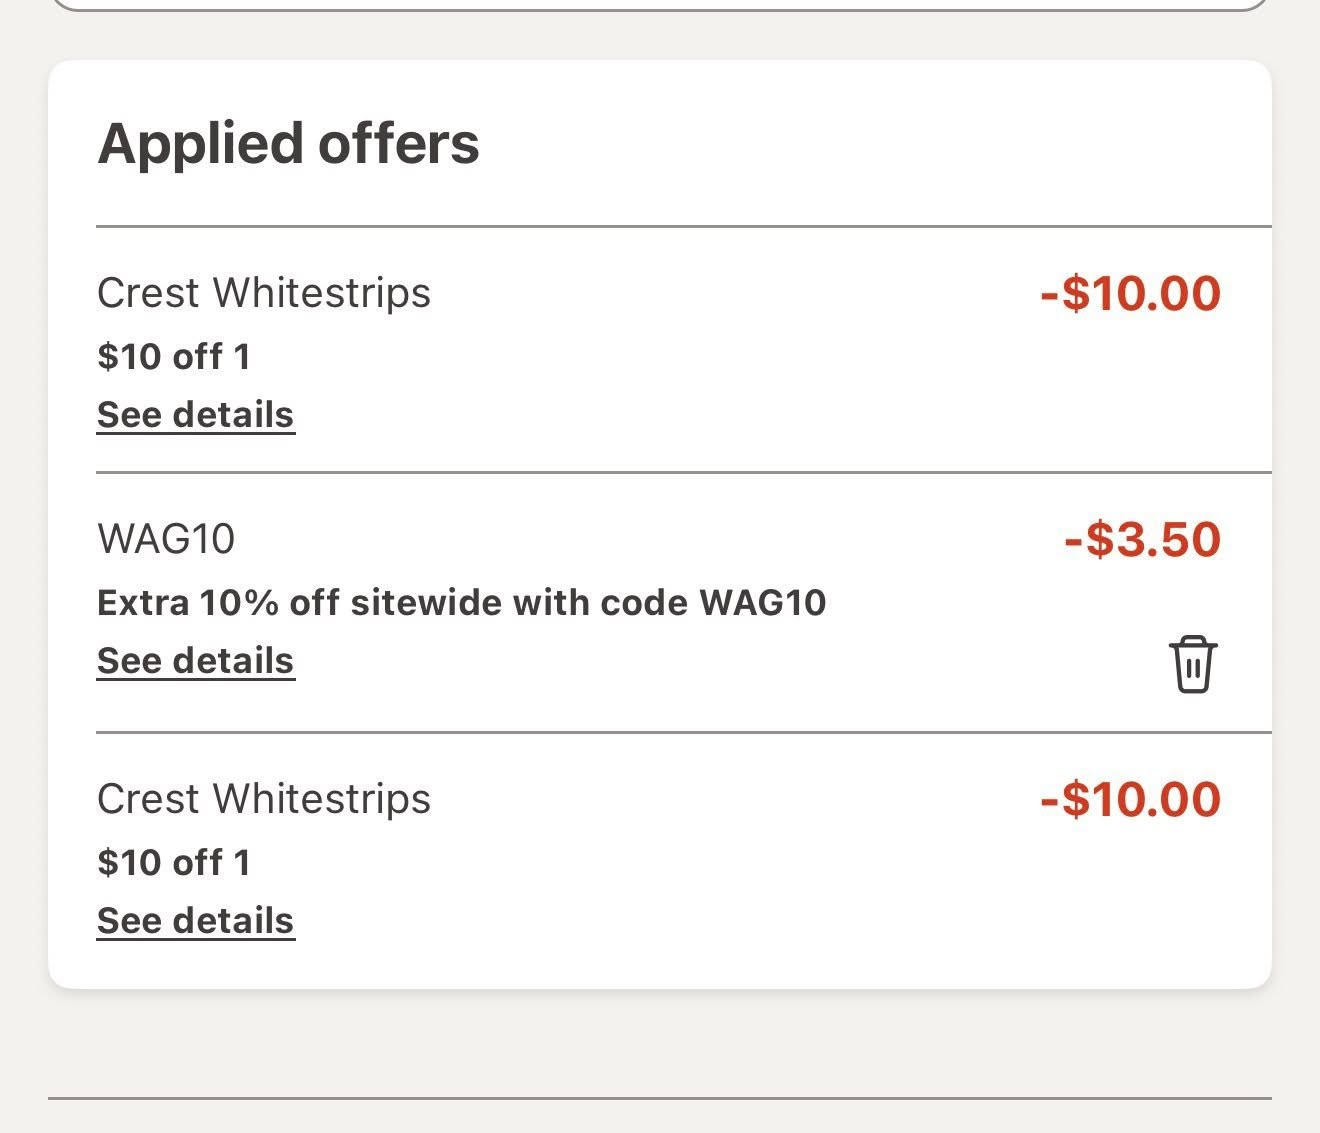Select the first Crest Whitestrips offer title
This screenshot has width=1320, height=1133.
(263, 293)
